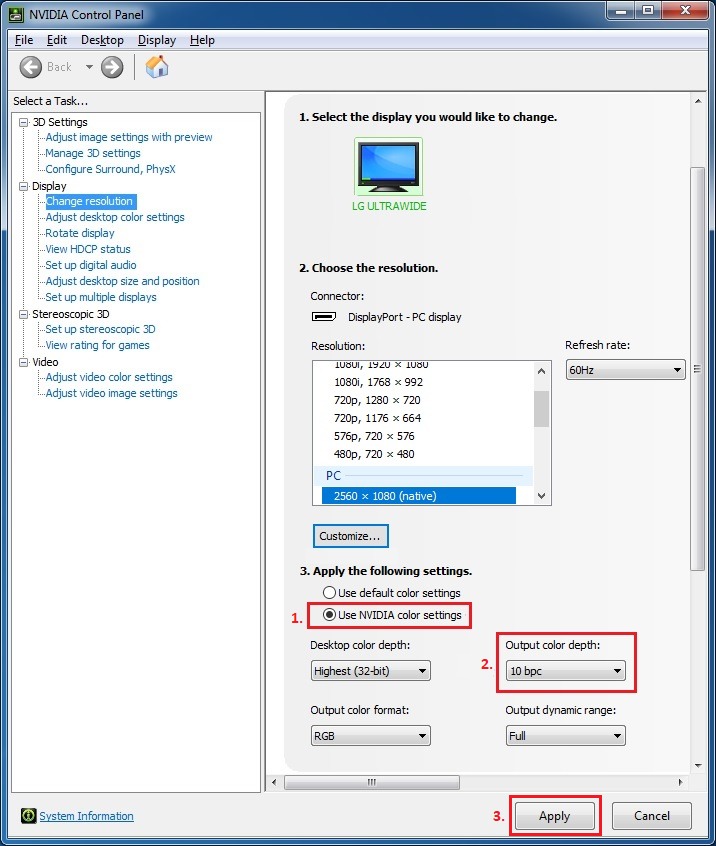Open Manage 3D settings task
This screenshot has height=846, width=716.
[93, 153]
